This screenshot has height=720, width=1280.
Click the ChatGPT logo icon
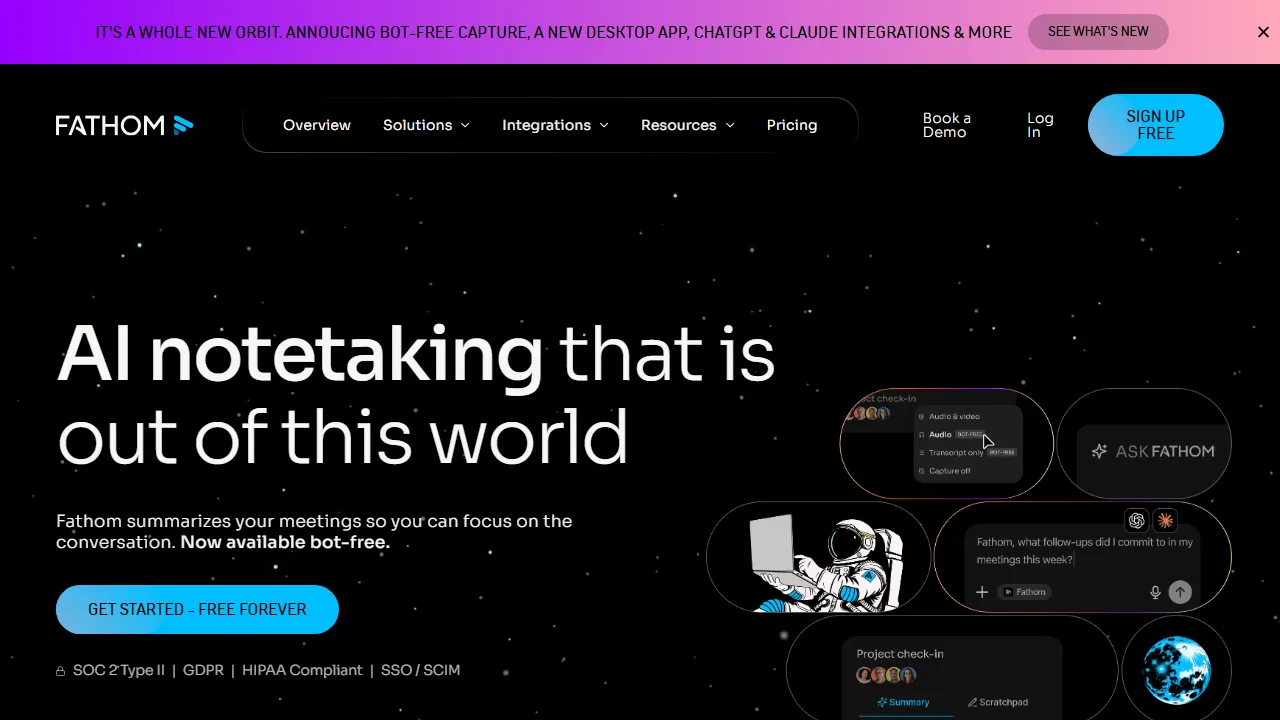[x=1136, y=520]
